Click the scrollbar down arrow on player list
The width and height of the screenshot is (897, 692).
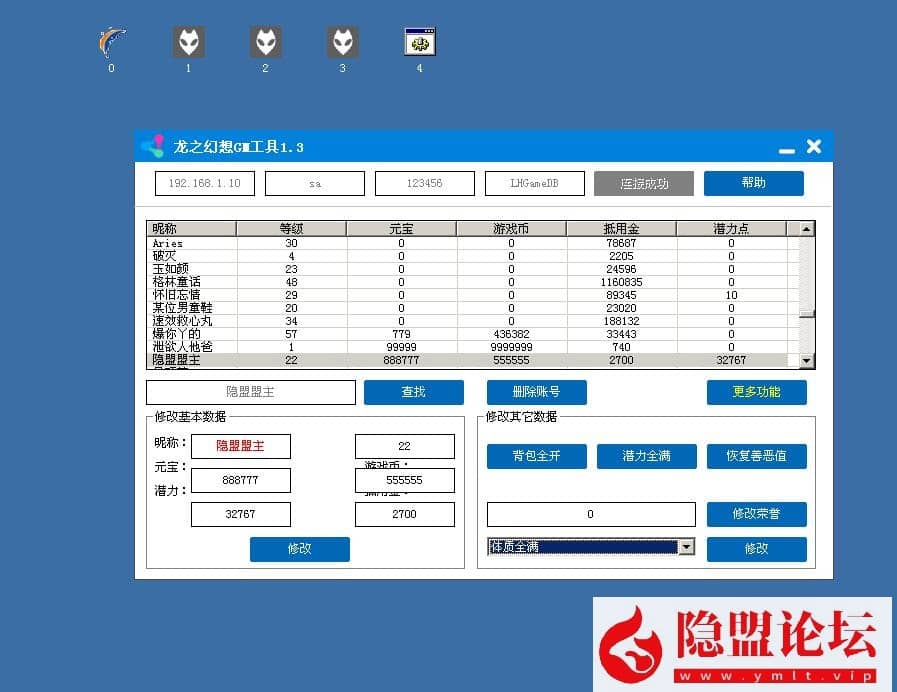[806, 360]
